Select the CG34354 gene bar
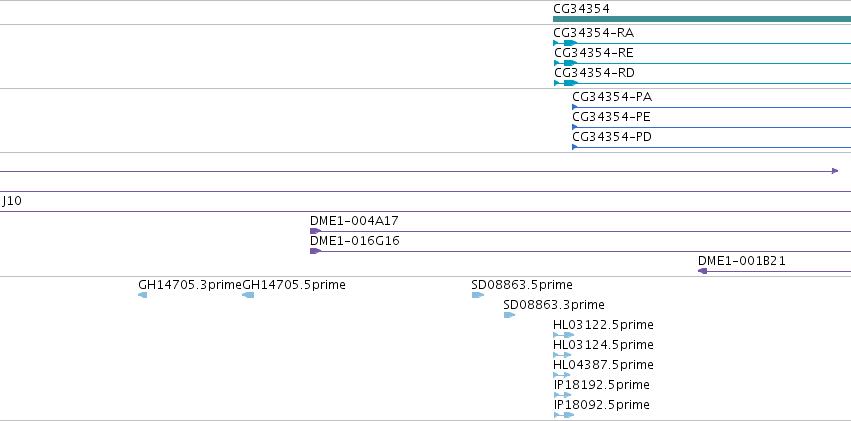Screen dimensions: 851x421 tap(702, 19)
